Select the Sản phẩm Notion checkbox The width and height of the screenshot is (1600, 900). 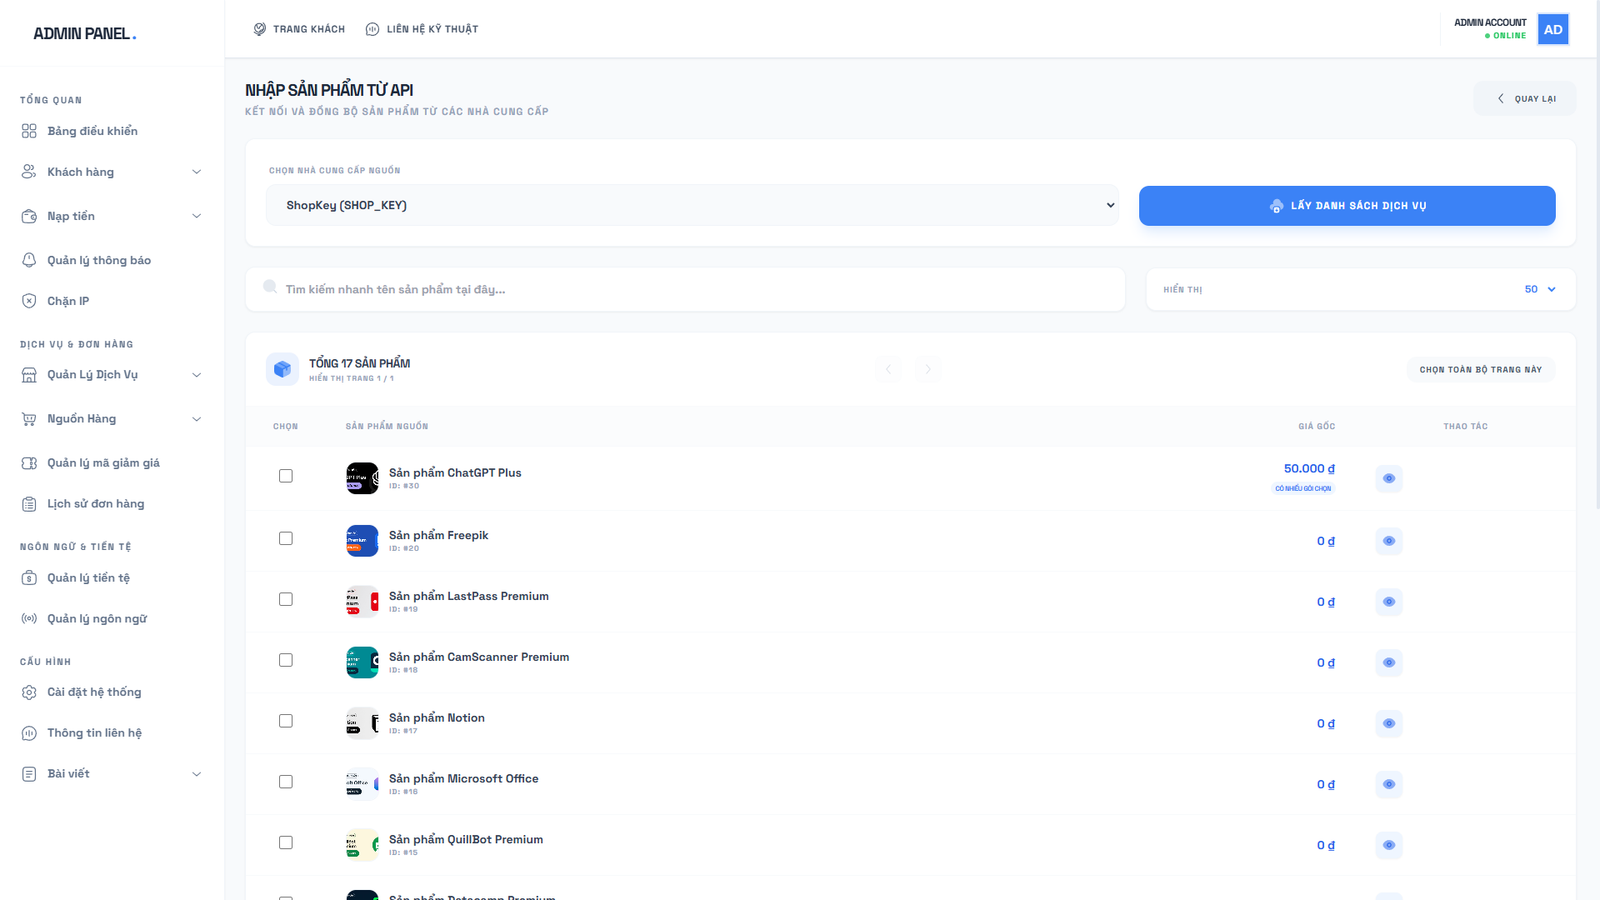coord(285,720)
